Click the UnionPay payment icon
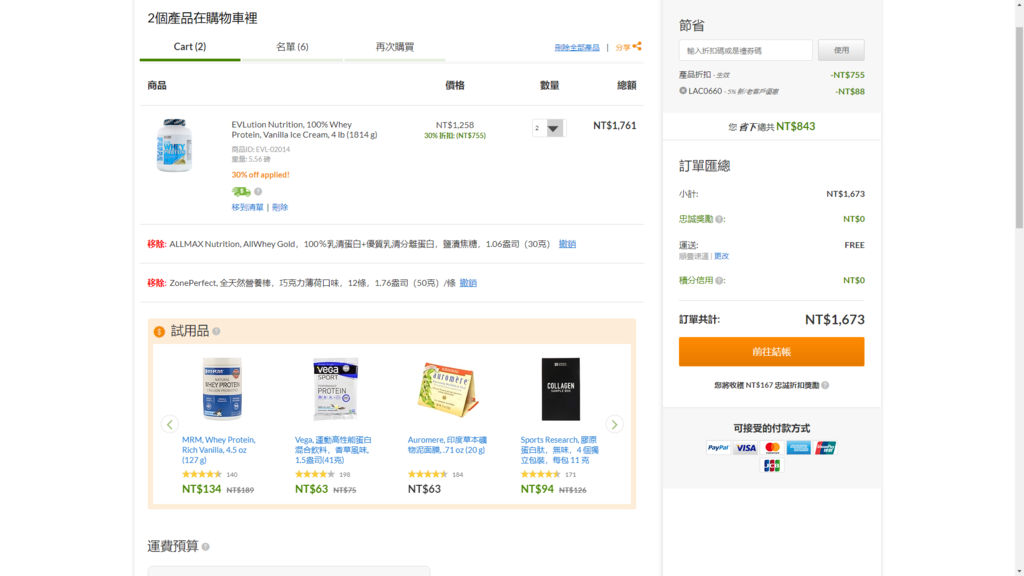The width and height of the screenshot is (1024, 576). [x=825, y=448]
